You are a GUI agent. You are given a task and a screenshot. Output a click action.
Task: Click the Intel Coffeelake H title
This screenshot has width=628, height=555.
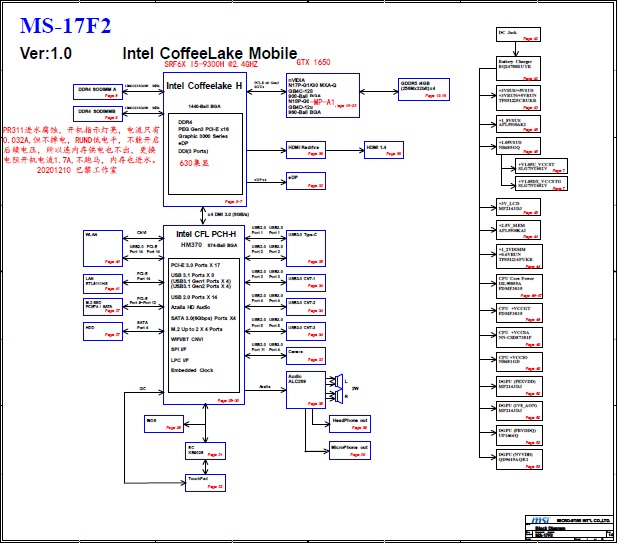[x=204, y=86]
